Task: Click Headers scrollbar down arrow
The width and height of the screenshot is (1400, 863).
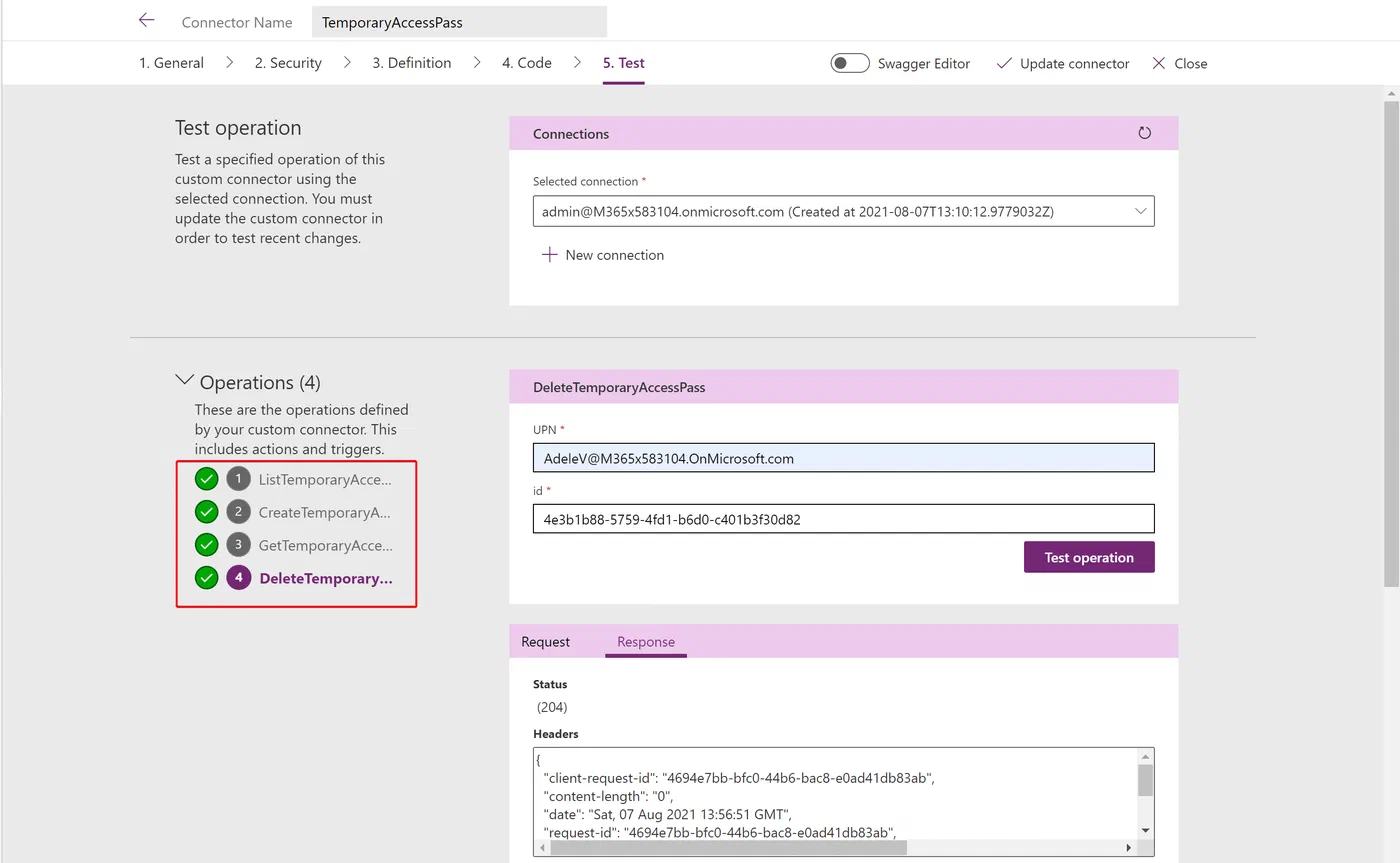Action: [x=1145, y=831]
